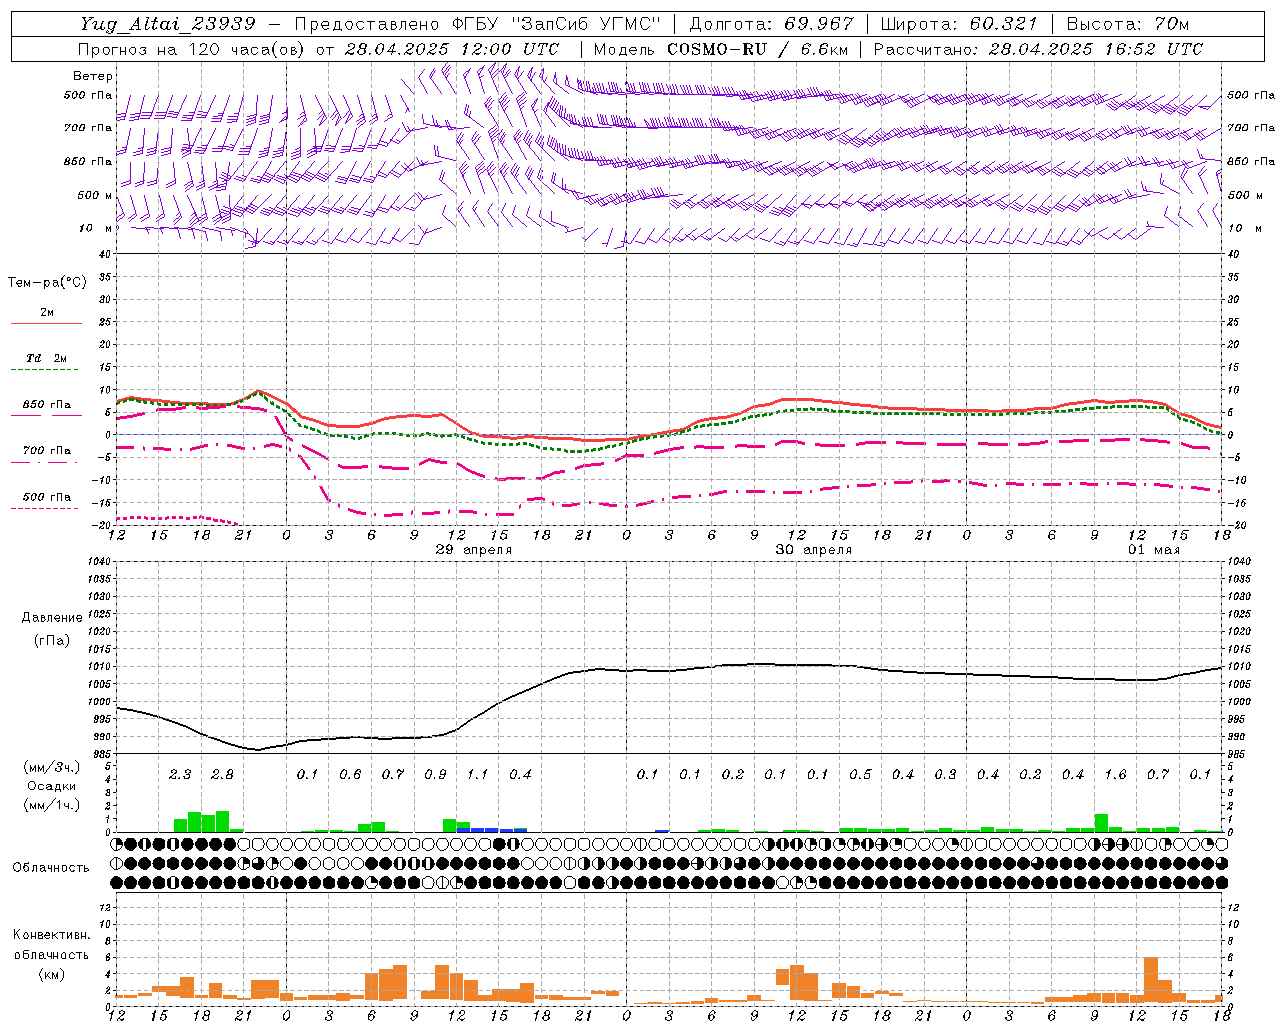Click the text Прогноз на 120 часа(ов)
The image size is (1280, 1024).
(x=192, y=49)
